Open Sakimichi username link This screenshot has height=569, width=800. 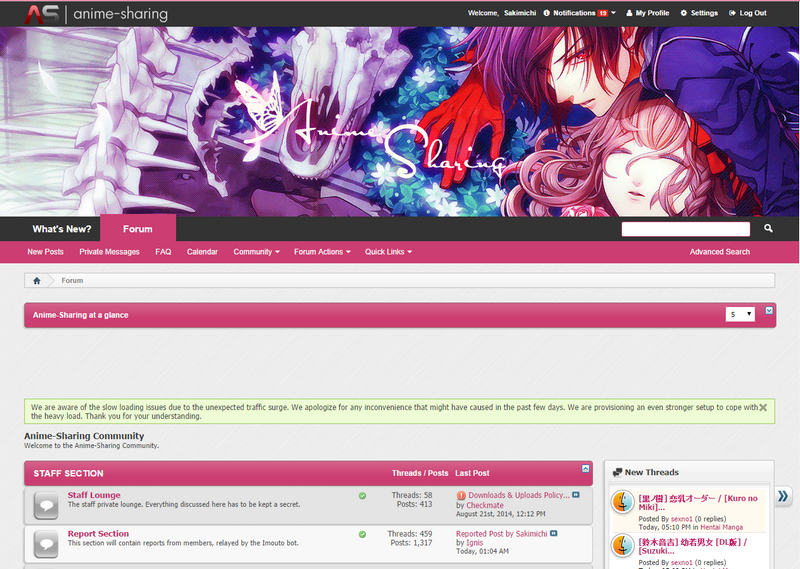pos(520,13)
